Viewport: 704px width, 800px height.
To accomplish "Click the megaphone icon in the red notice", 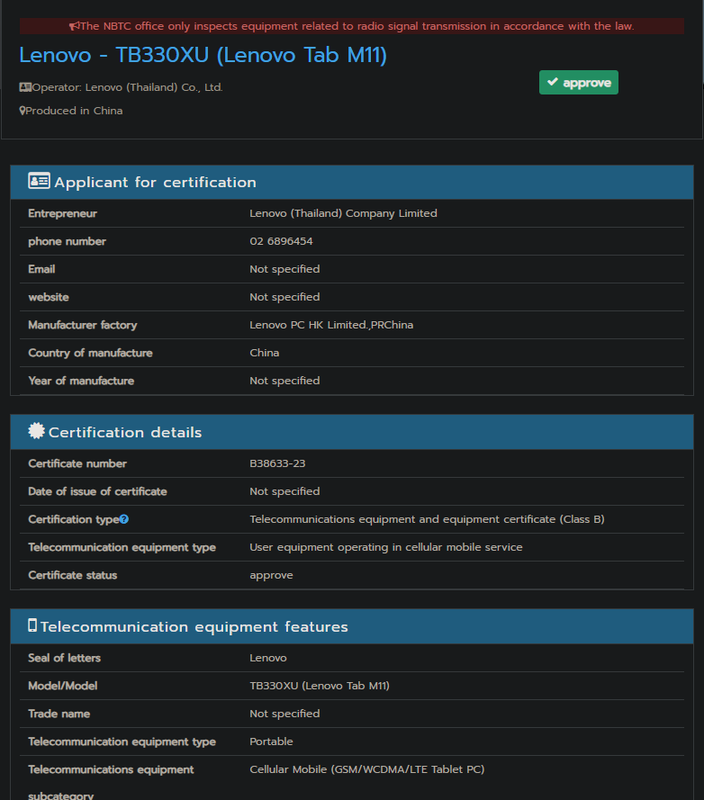I will pyautogui.click(x=74, y=26).
